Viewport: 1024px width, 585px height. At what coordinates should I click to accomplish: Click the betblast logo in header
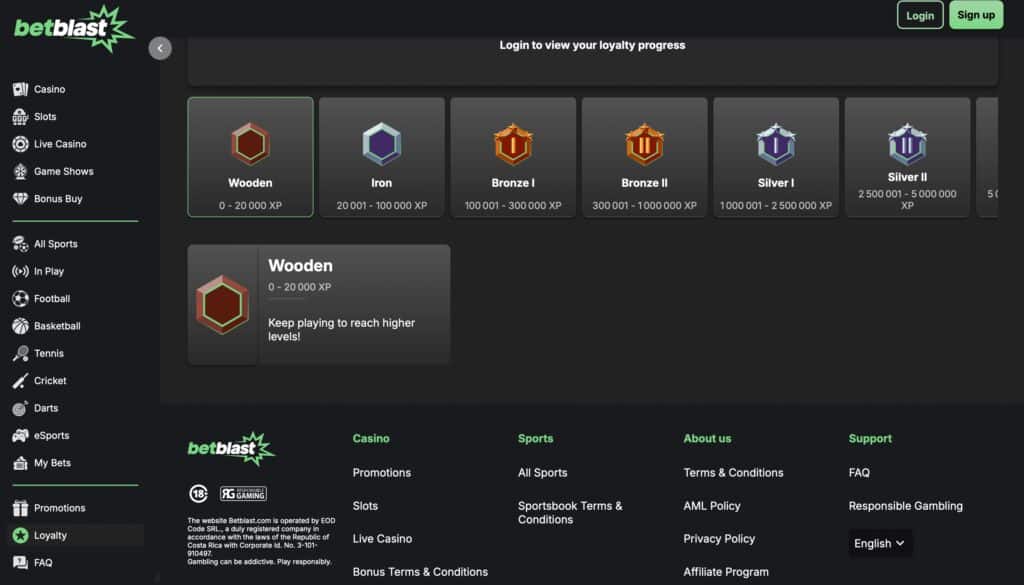point(73,28)
